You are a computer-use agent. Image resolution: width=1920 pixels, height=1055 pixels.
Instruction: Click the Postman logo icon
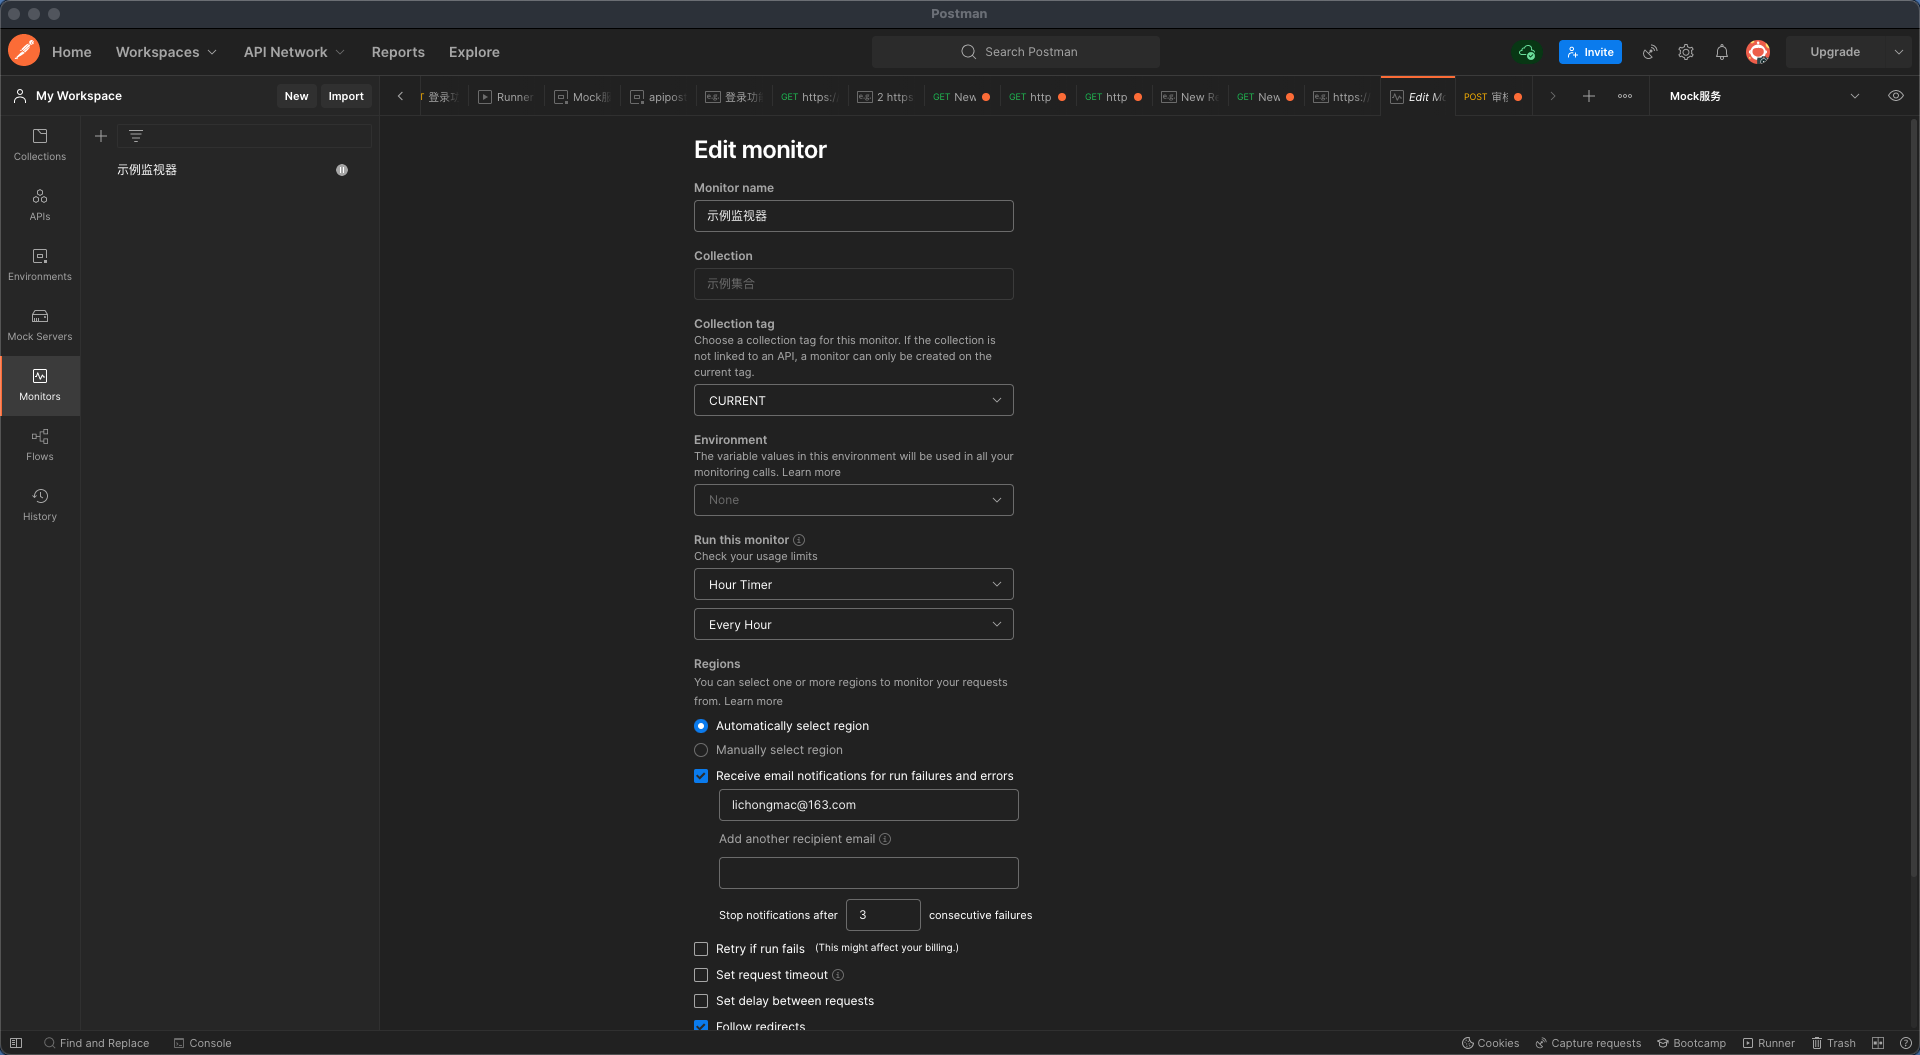(24, 51)
